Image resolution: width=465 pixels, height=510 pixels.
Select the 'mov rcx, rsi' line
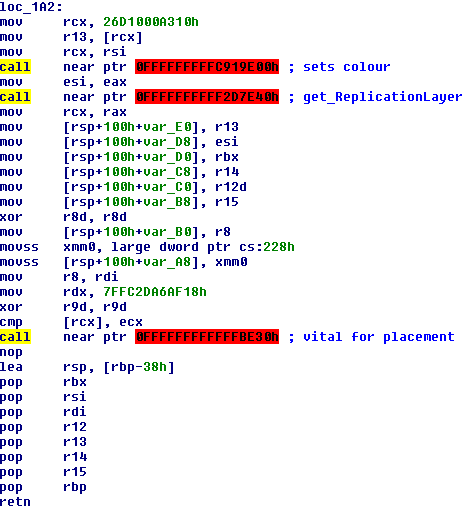click(63, 52)
